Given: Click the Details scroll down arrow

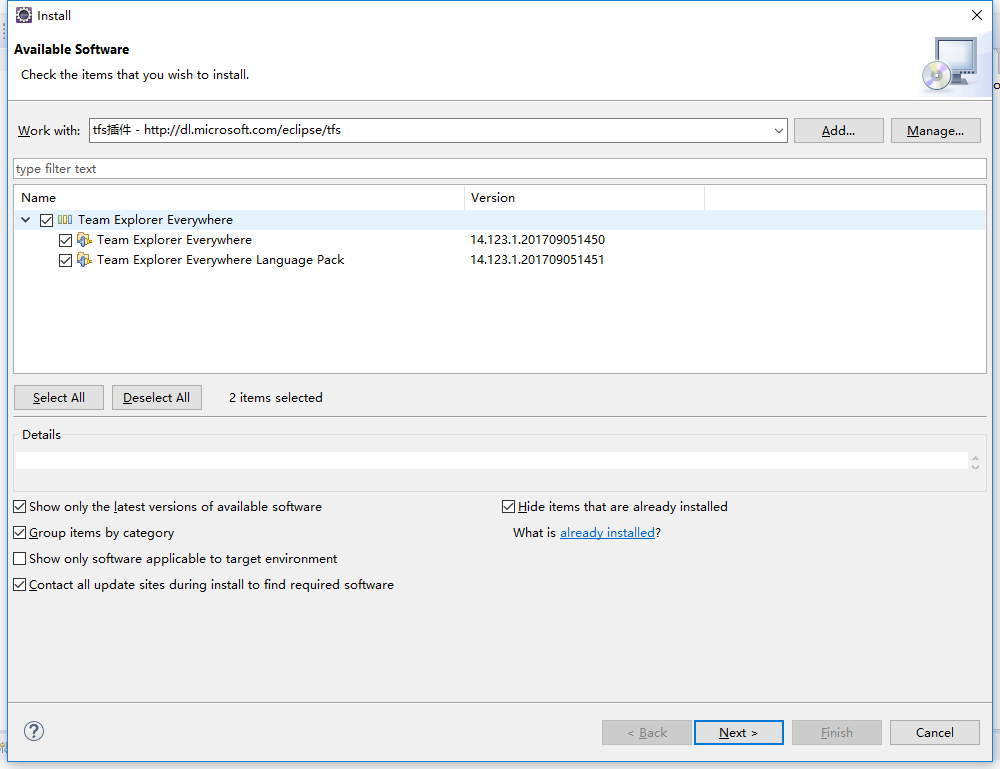Looking at the screenshot, I should [x=975, y=466].
